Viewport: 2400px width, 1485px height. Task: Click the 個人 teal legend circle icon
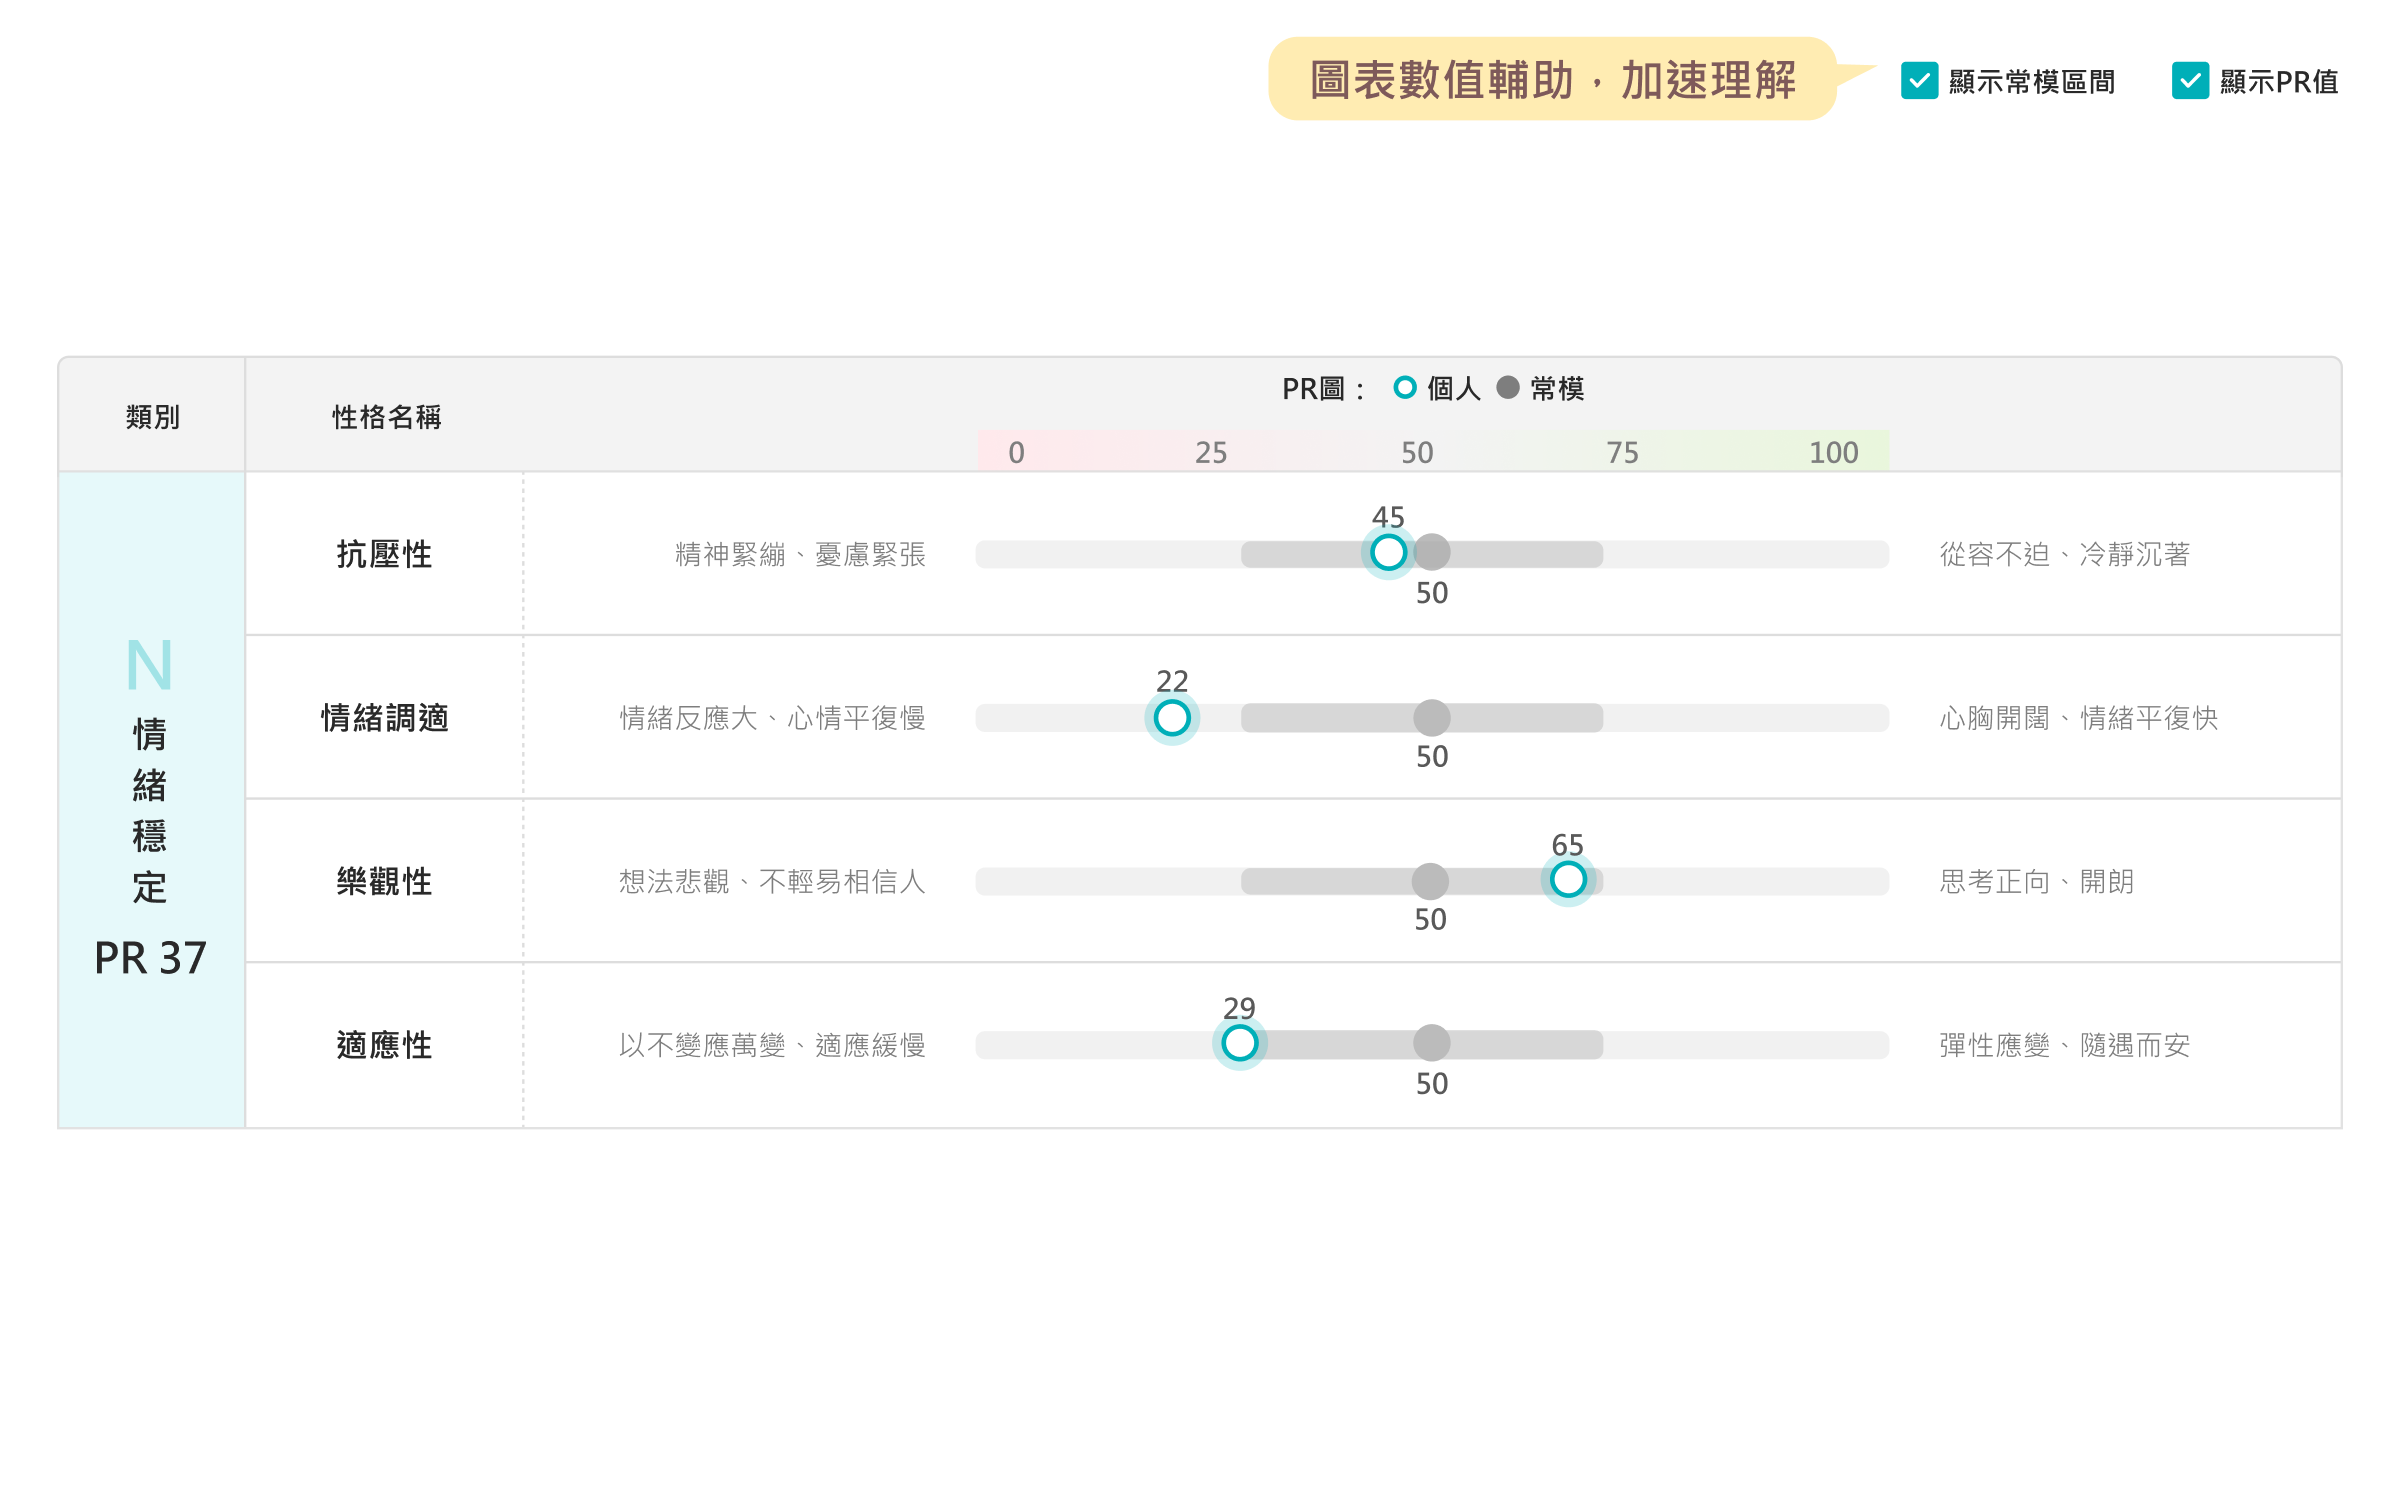(x=1404, y=387)
